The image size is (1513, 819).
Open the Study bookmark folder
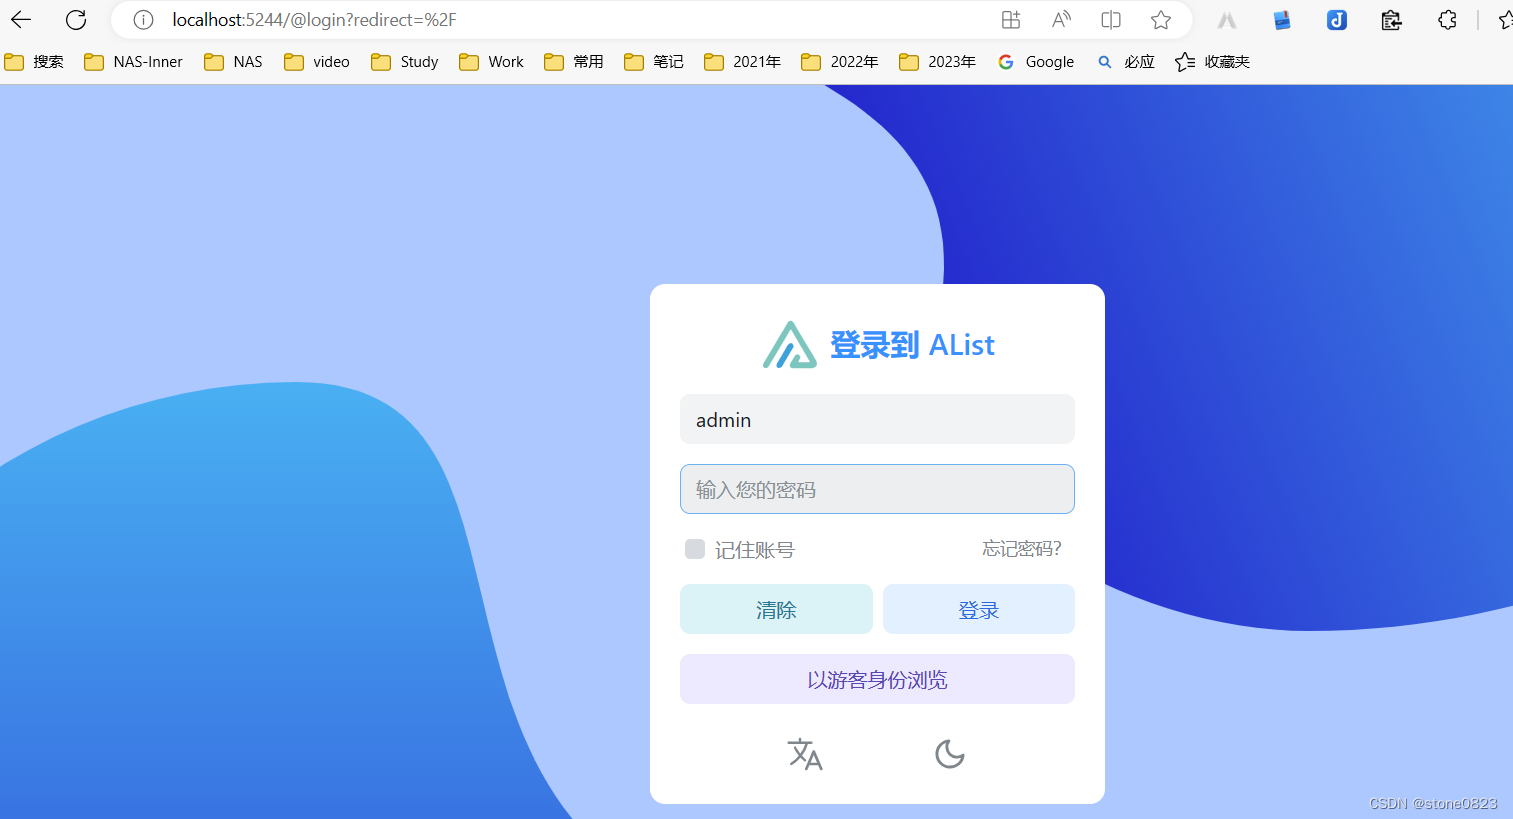coord(405,62)
